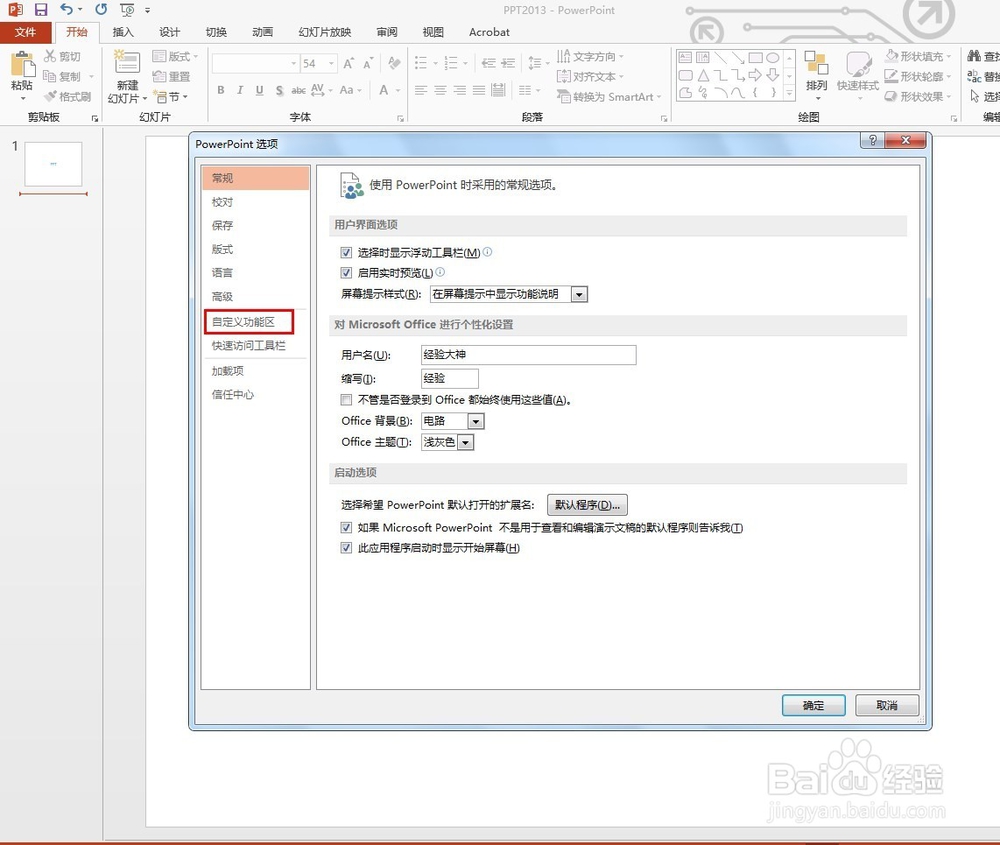Screen dimensions: 1000x845
Task: Click the 默认程序 button
Action: click(x=587, y=505)
